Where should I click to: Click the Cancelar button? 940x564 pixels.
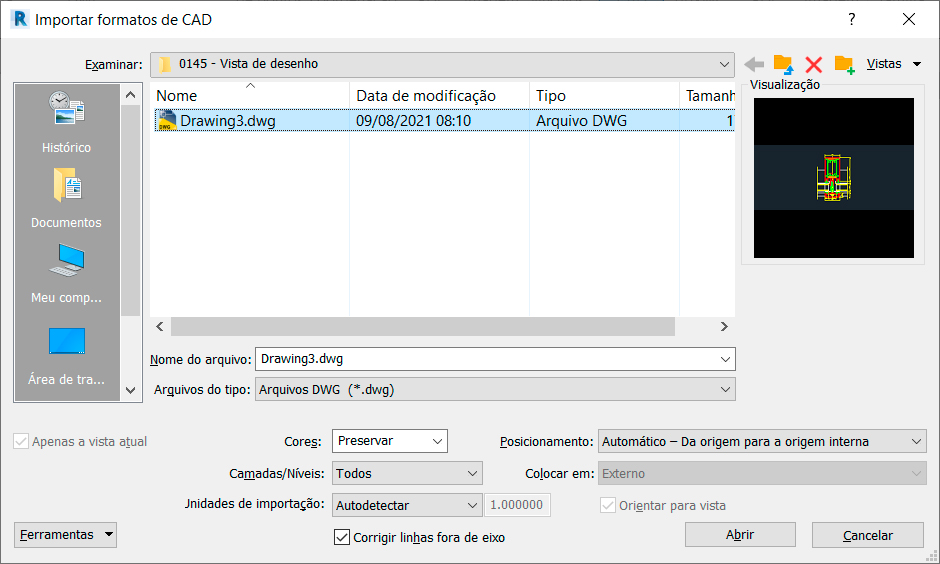[x=868, y=535]
